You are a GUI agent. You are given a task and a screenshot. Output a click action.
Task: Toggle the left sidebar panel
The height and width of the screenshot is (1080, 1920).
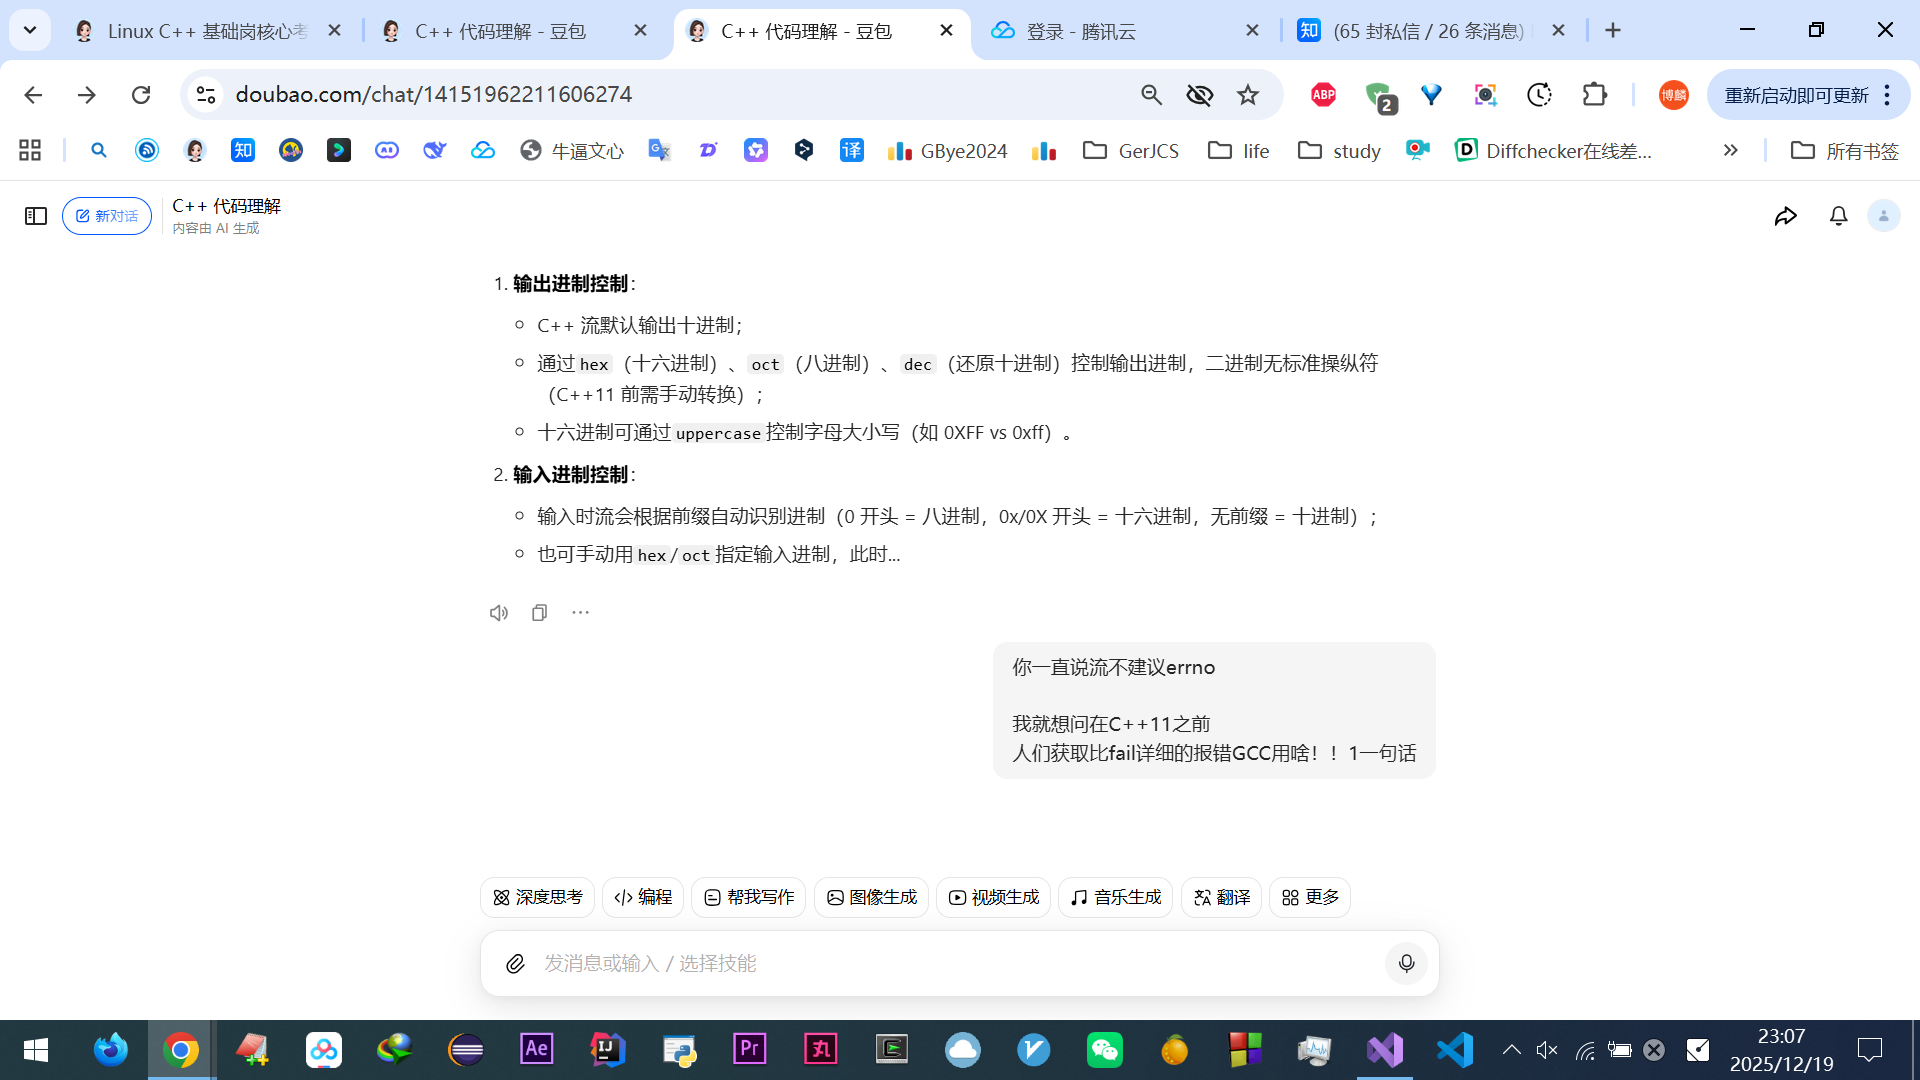[36, 216]
